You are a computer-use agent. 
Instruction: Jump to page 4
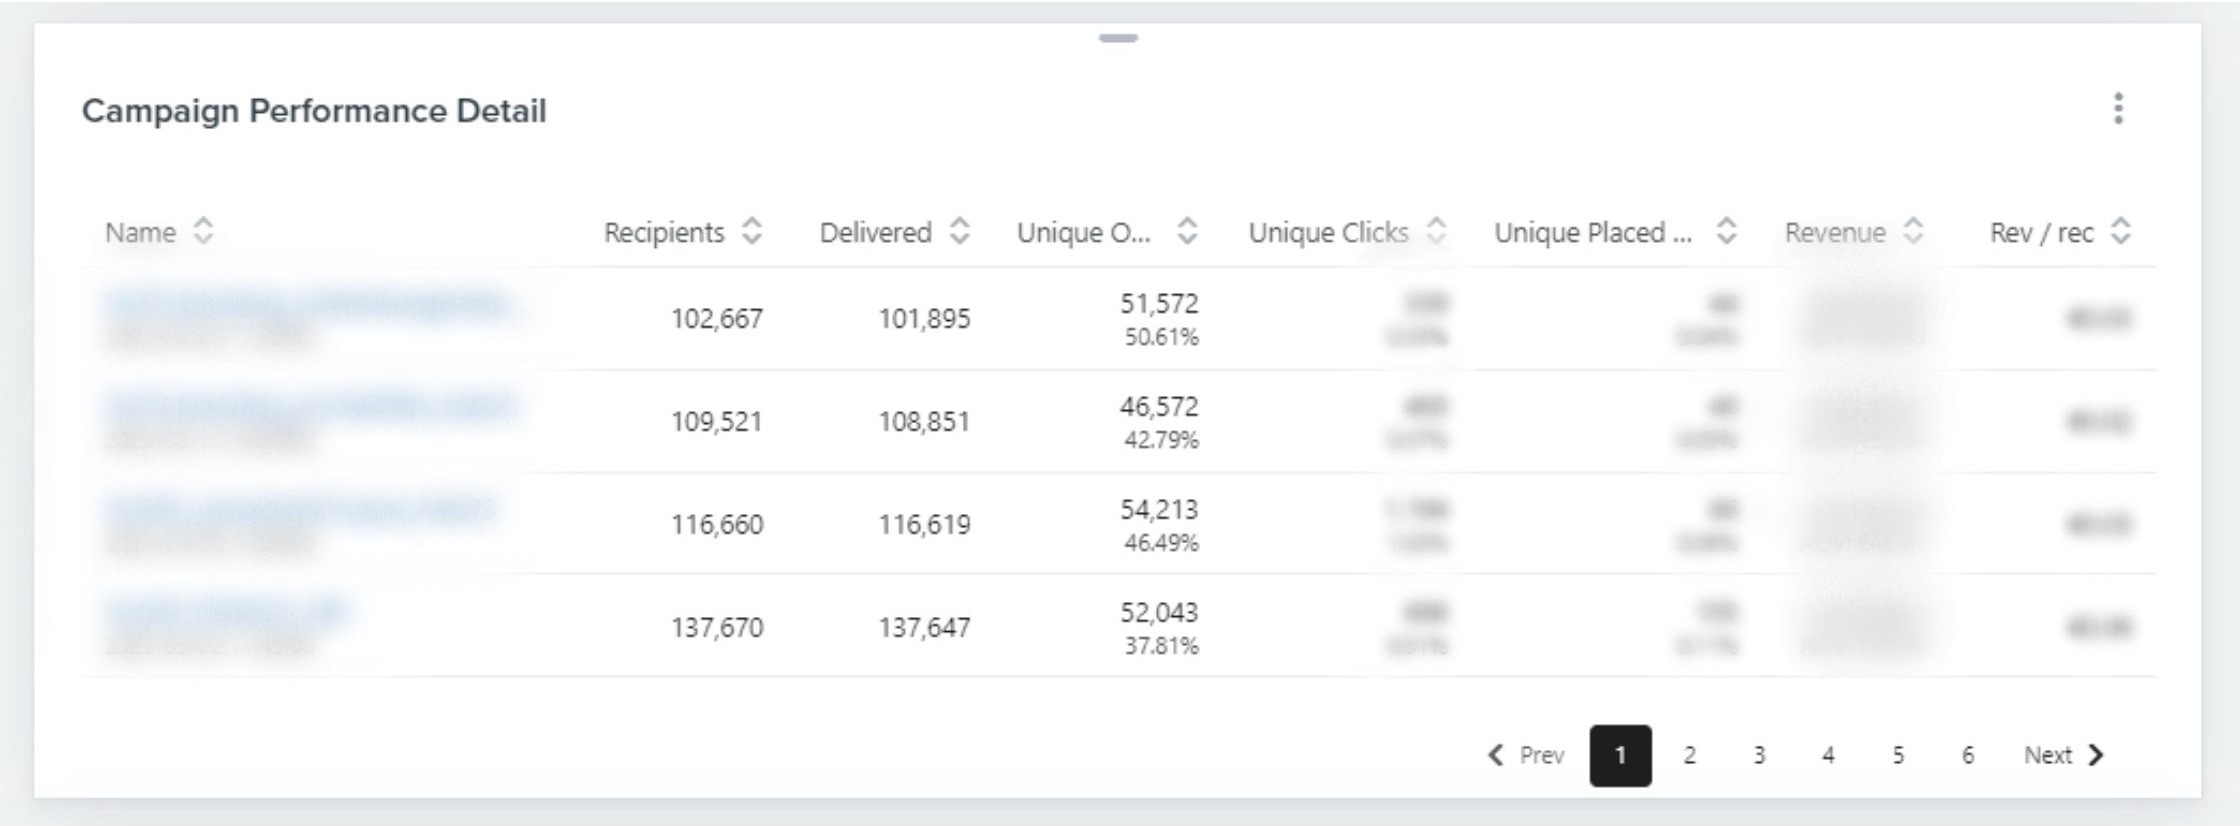[x=1828, y=755]
